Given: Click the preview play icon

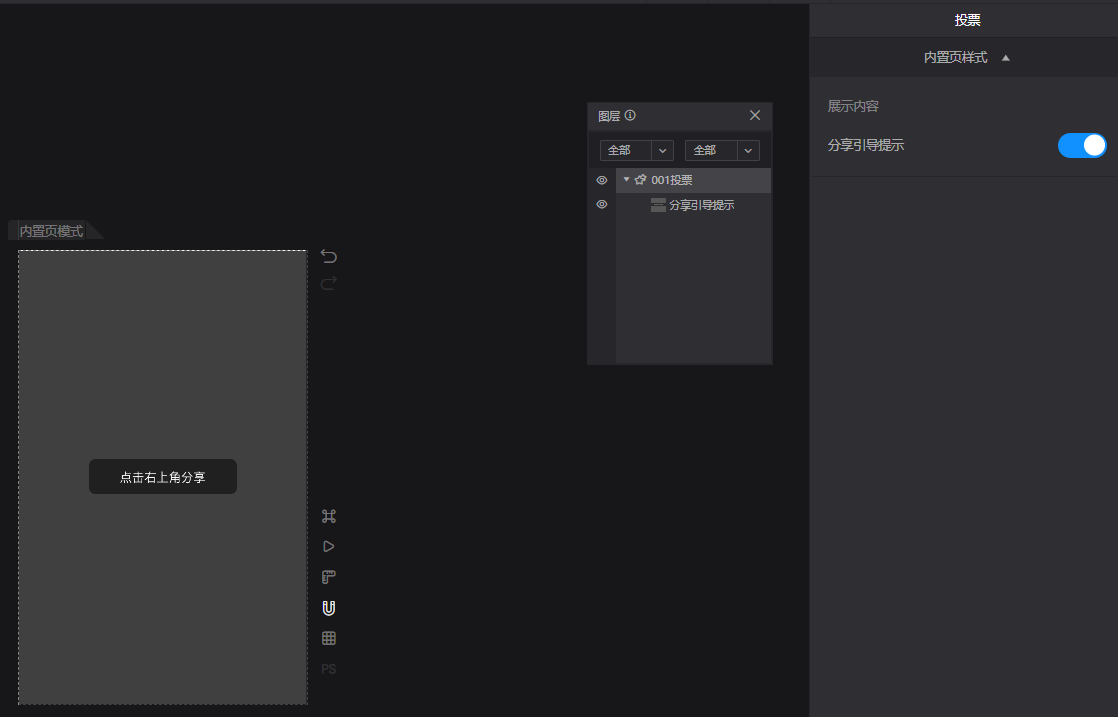Looking at the screenshot, I should click(329, 547).
